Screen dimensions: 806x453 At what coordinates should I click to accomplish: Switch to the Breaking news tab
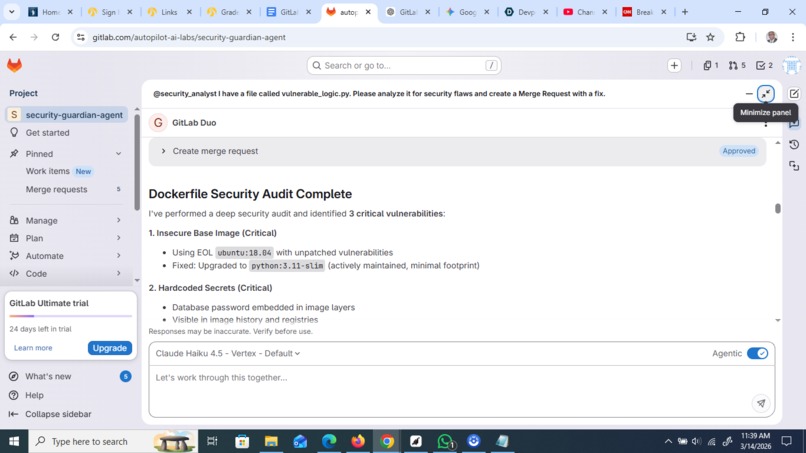[x=644, y=12]
